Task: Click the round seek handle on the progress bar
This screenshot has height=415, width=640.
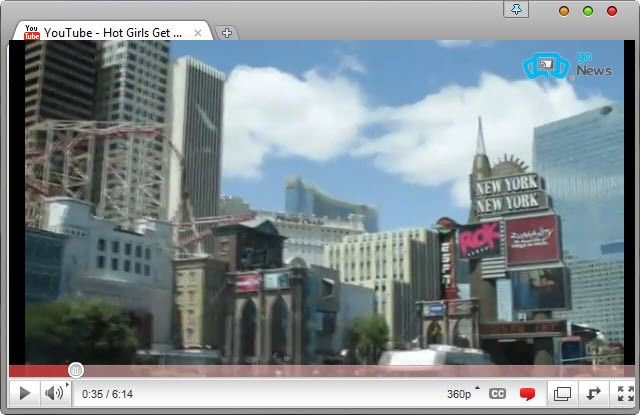Action: pos(76,370)
